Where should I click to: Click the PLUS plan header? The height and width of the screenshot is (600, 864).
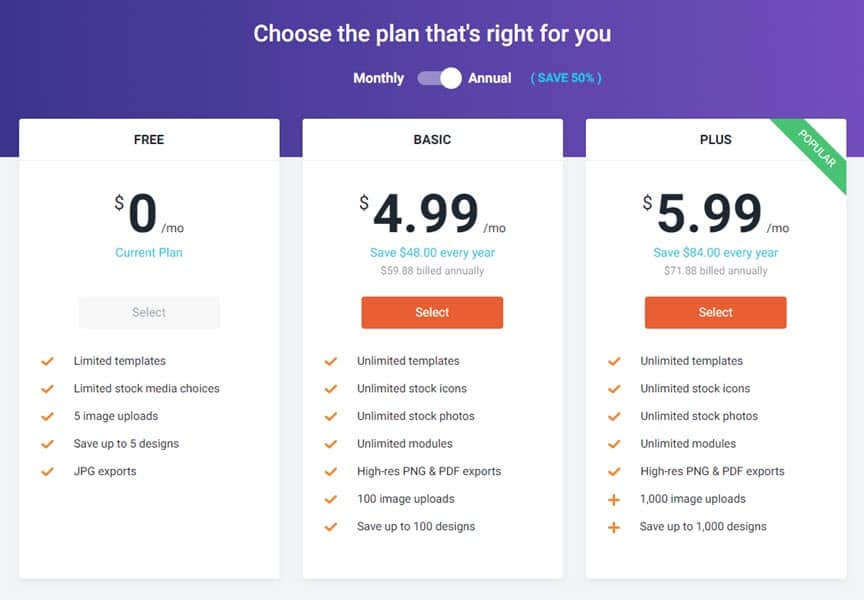(x=715, y=139)
